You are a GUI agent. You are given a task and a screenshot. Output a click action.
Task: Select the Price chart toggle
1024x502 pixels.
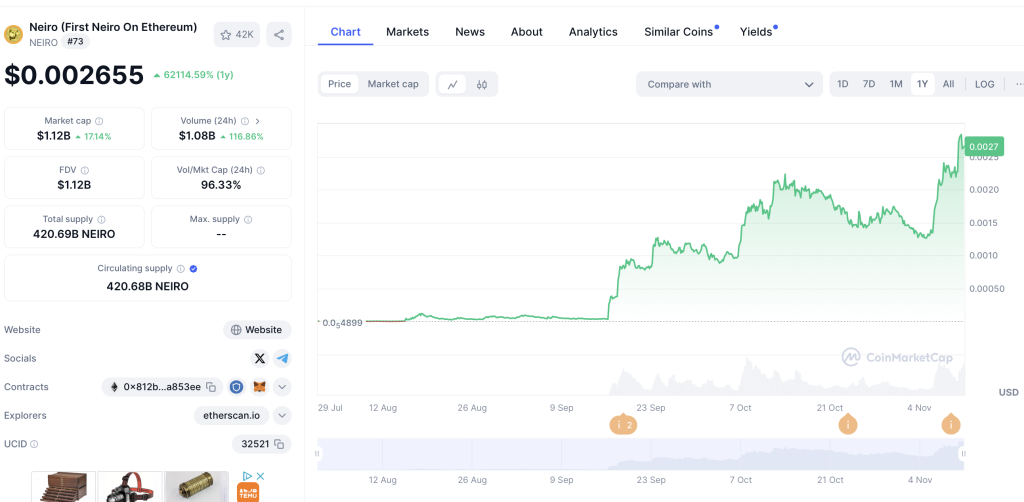340,84
